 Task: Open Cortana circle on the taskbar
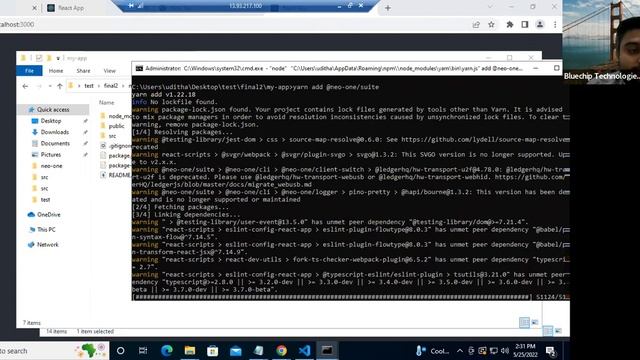[120, 351]
